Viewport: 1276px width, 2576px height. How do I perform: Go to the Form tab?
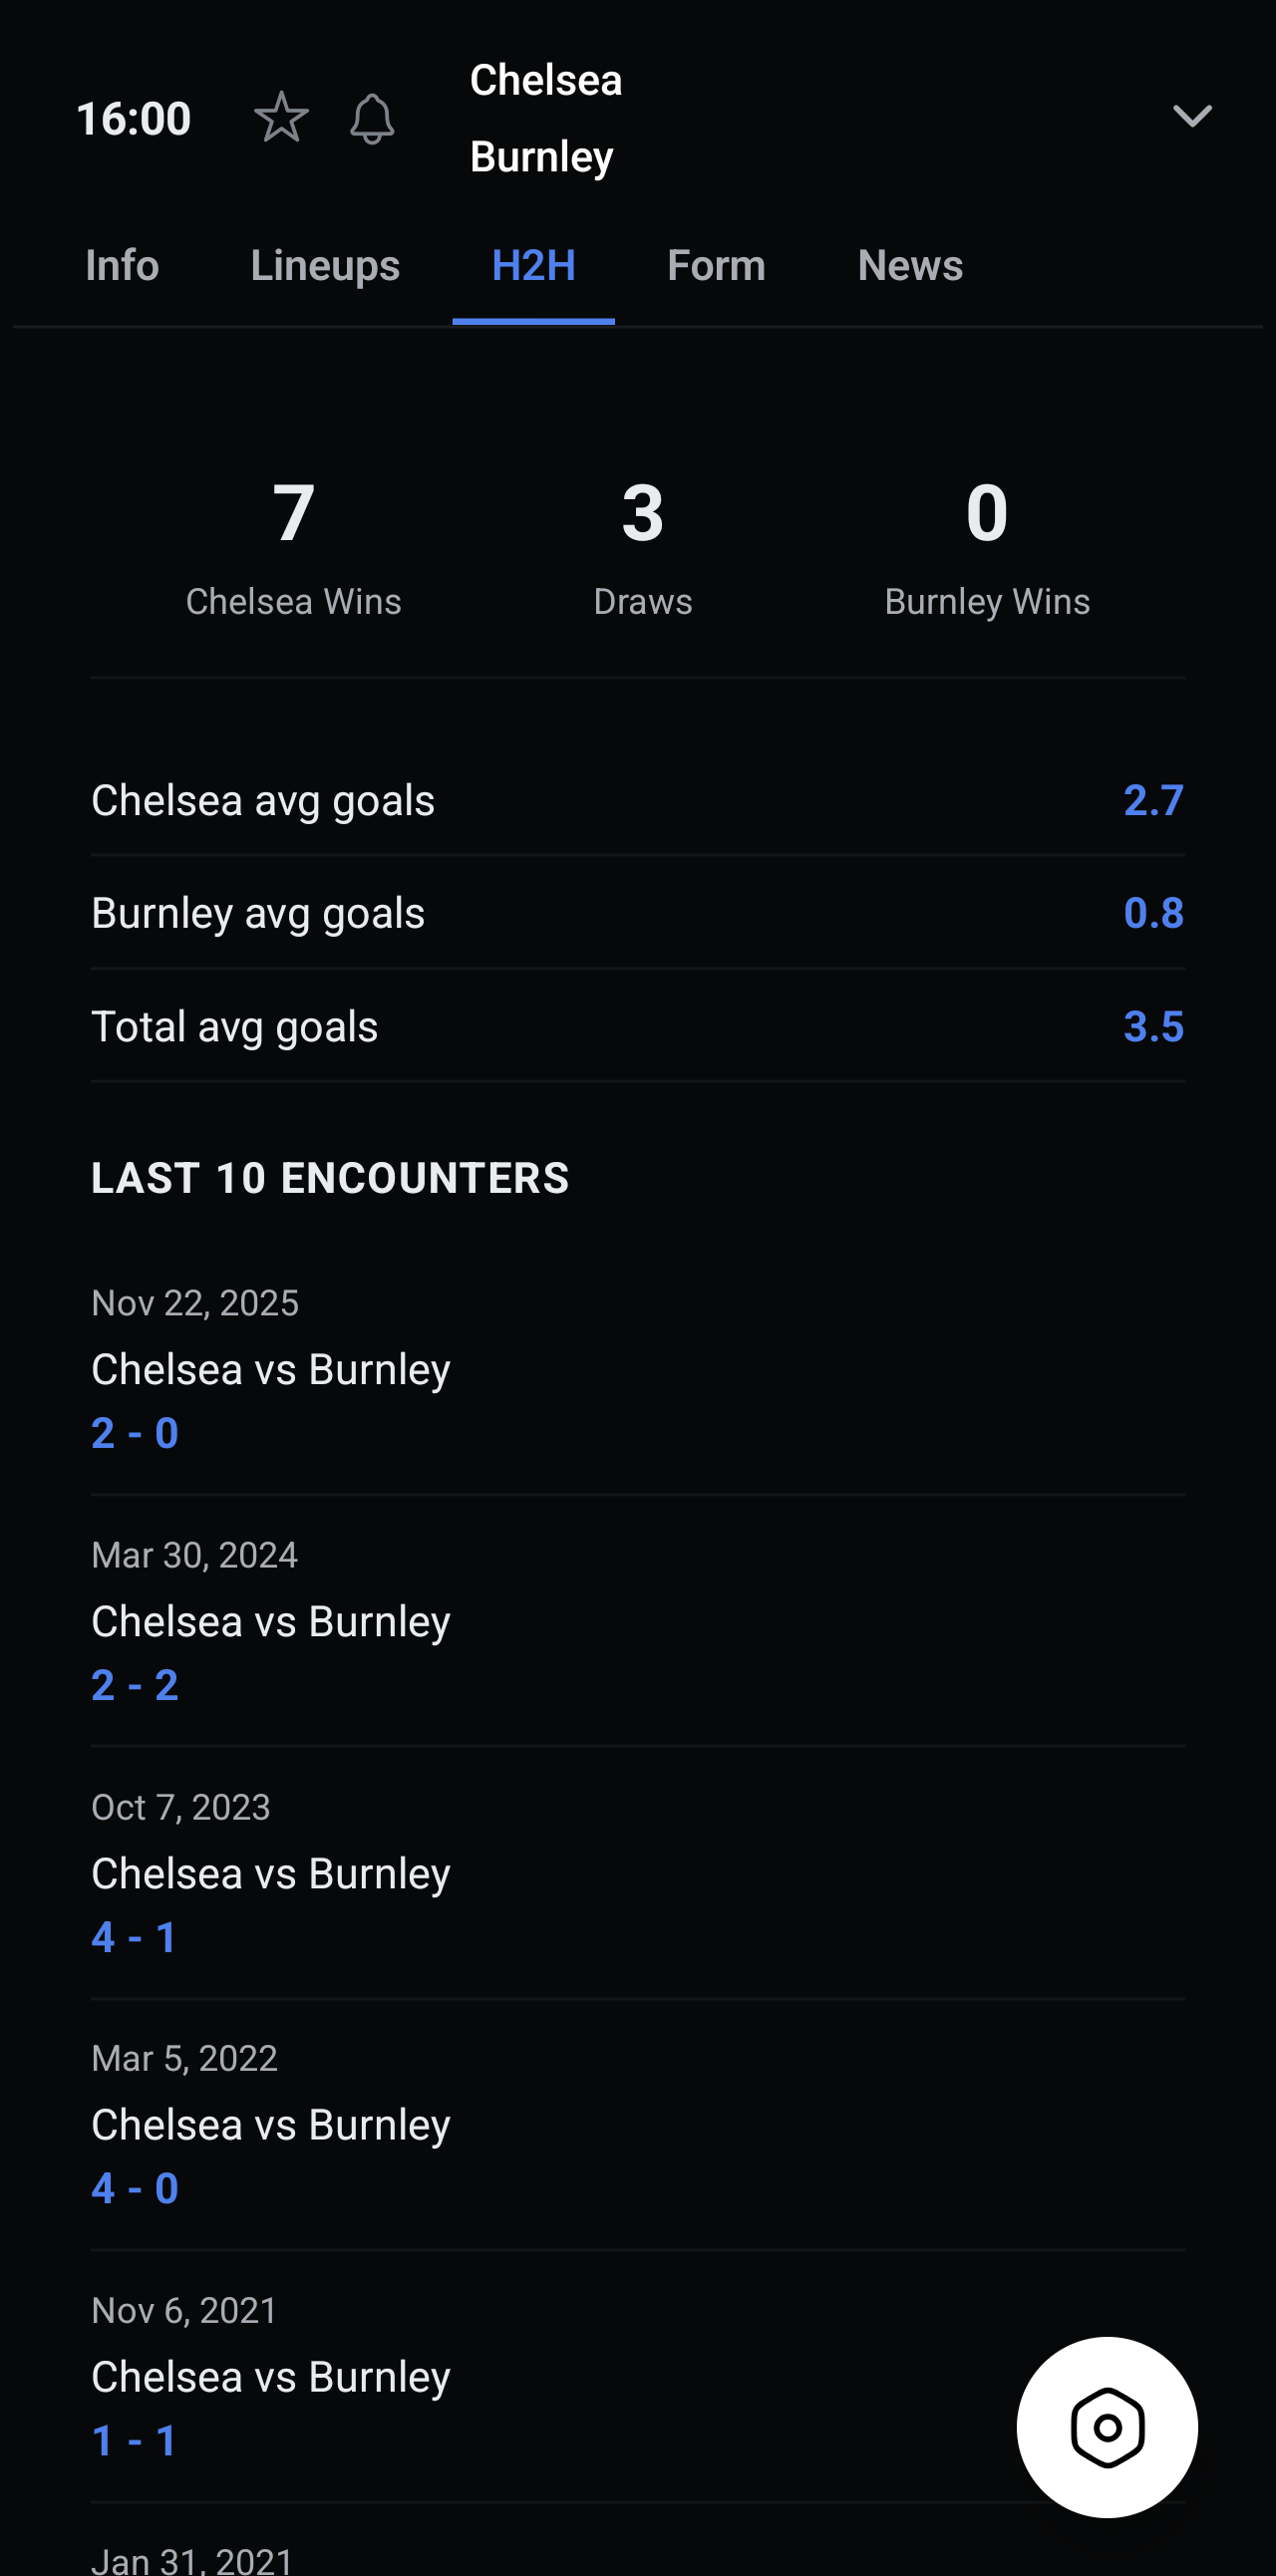[716, 266]
